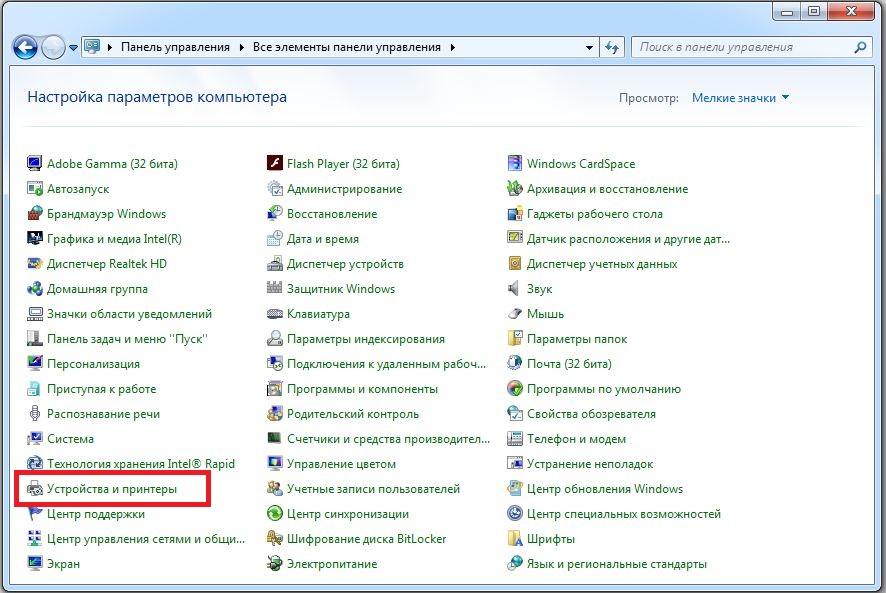
Task: Click the Клавиатура icon
Action: click(x=275, y=314)
